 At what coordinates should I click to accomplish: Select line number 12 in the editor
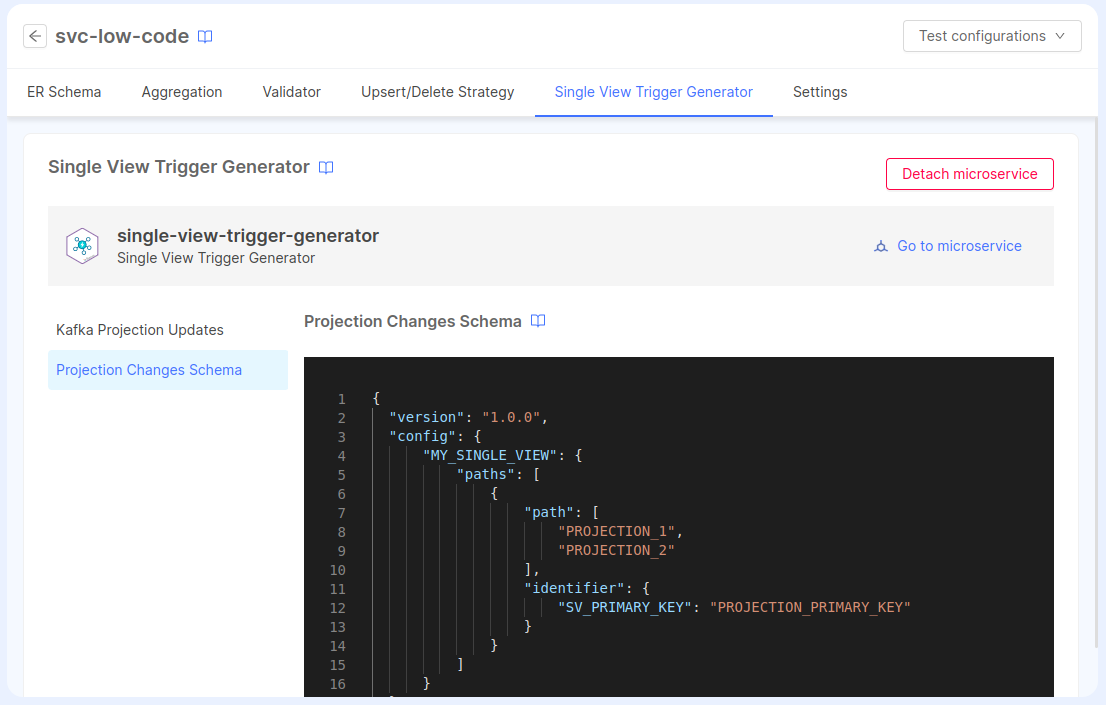click(338, 607)
